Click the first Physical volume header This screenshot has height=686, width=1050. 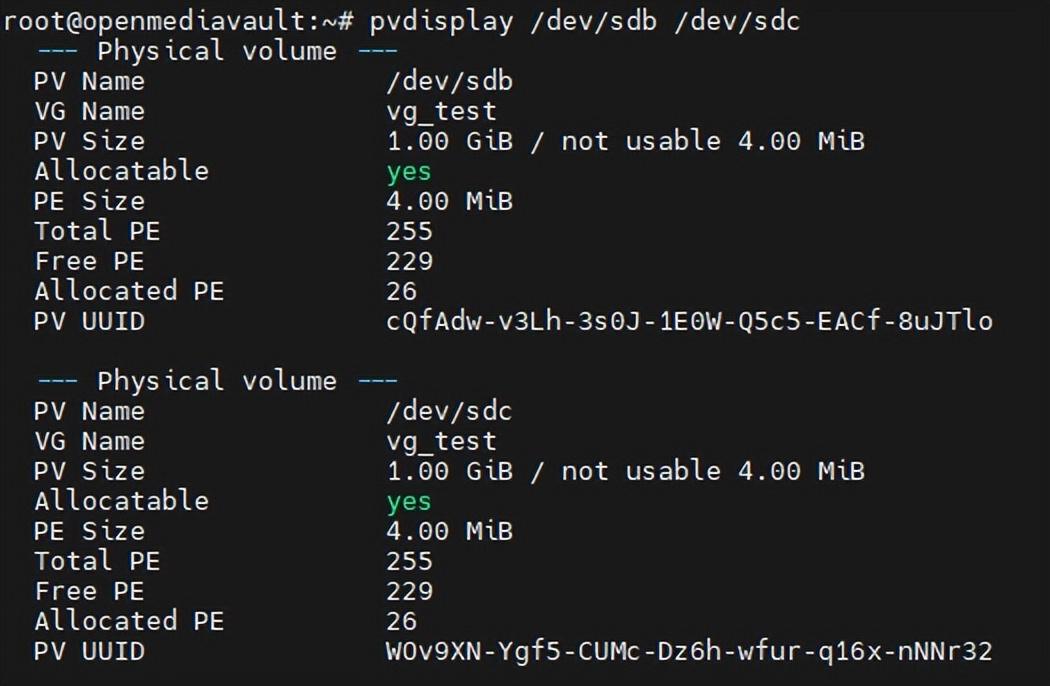[x=217, y=51]
